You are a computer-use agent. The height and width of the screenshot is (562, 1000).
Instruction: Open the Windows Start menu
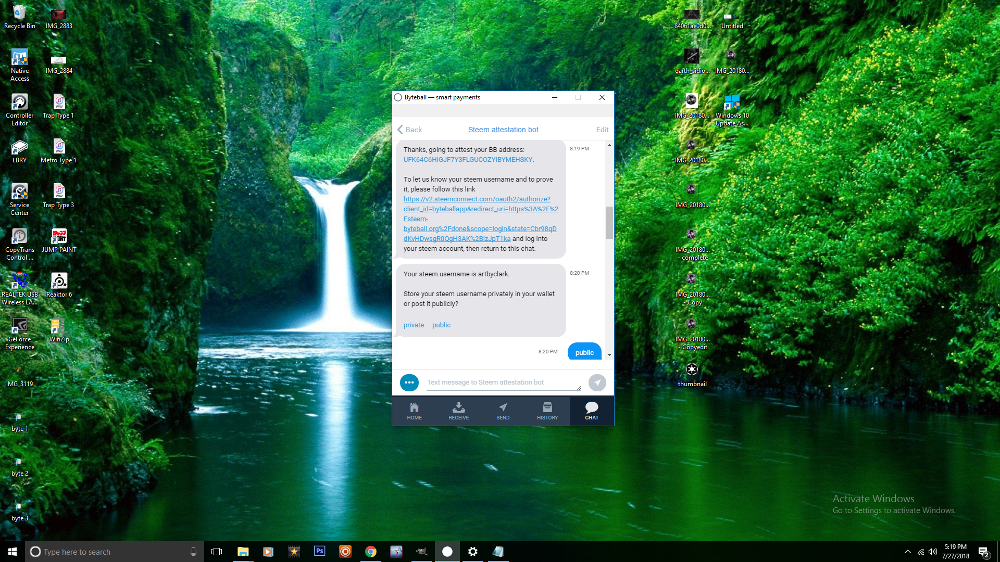pos(12,551)
